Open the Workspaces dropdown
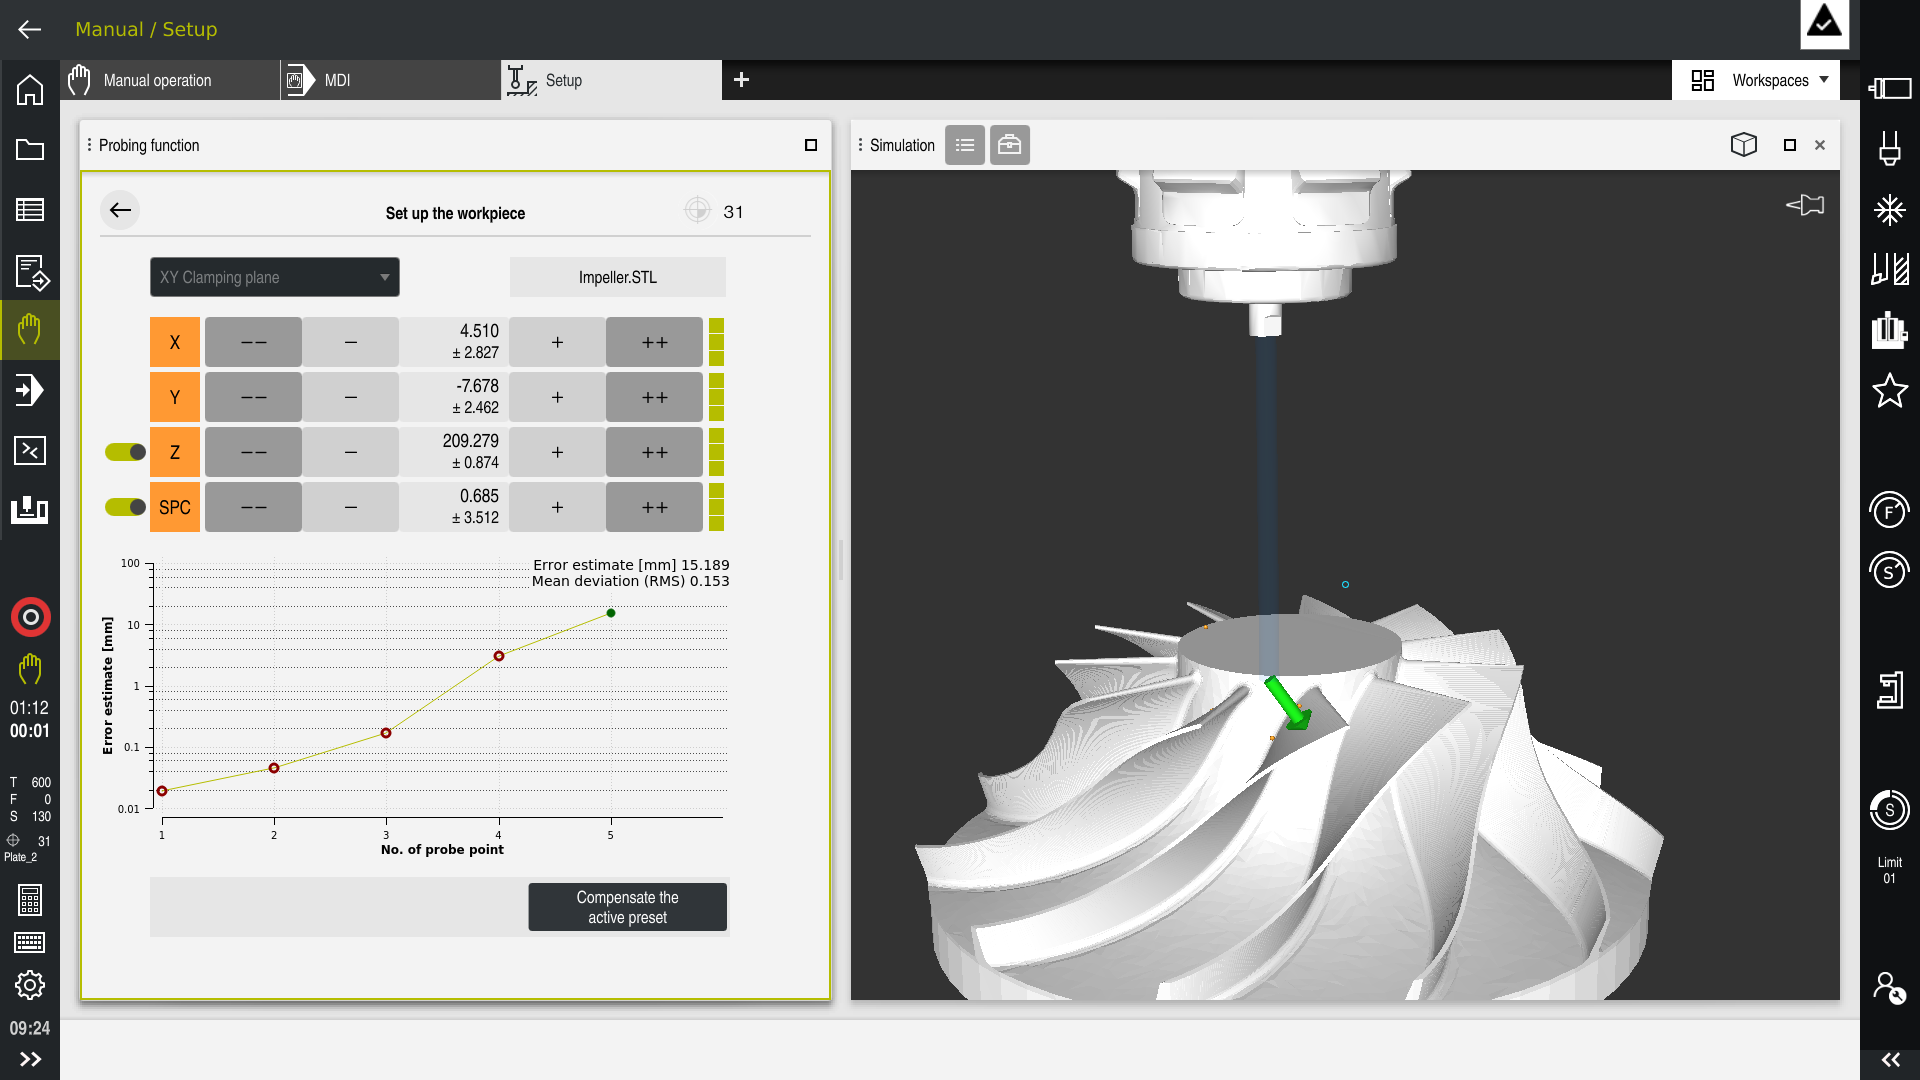The image size is (1920, 1080). click(1759, 80)
